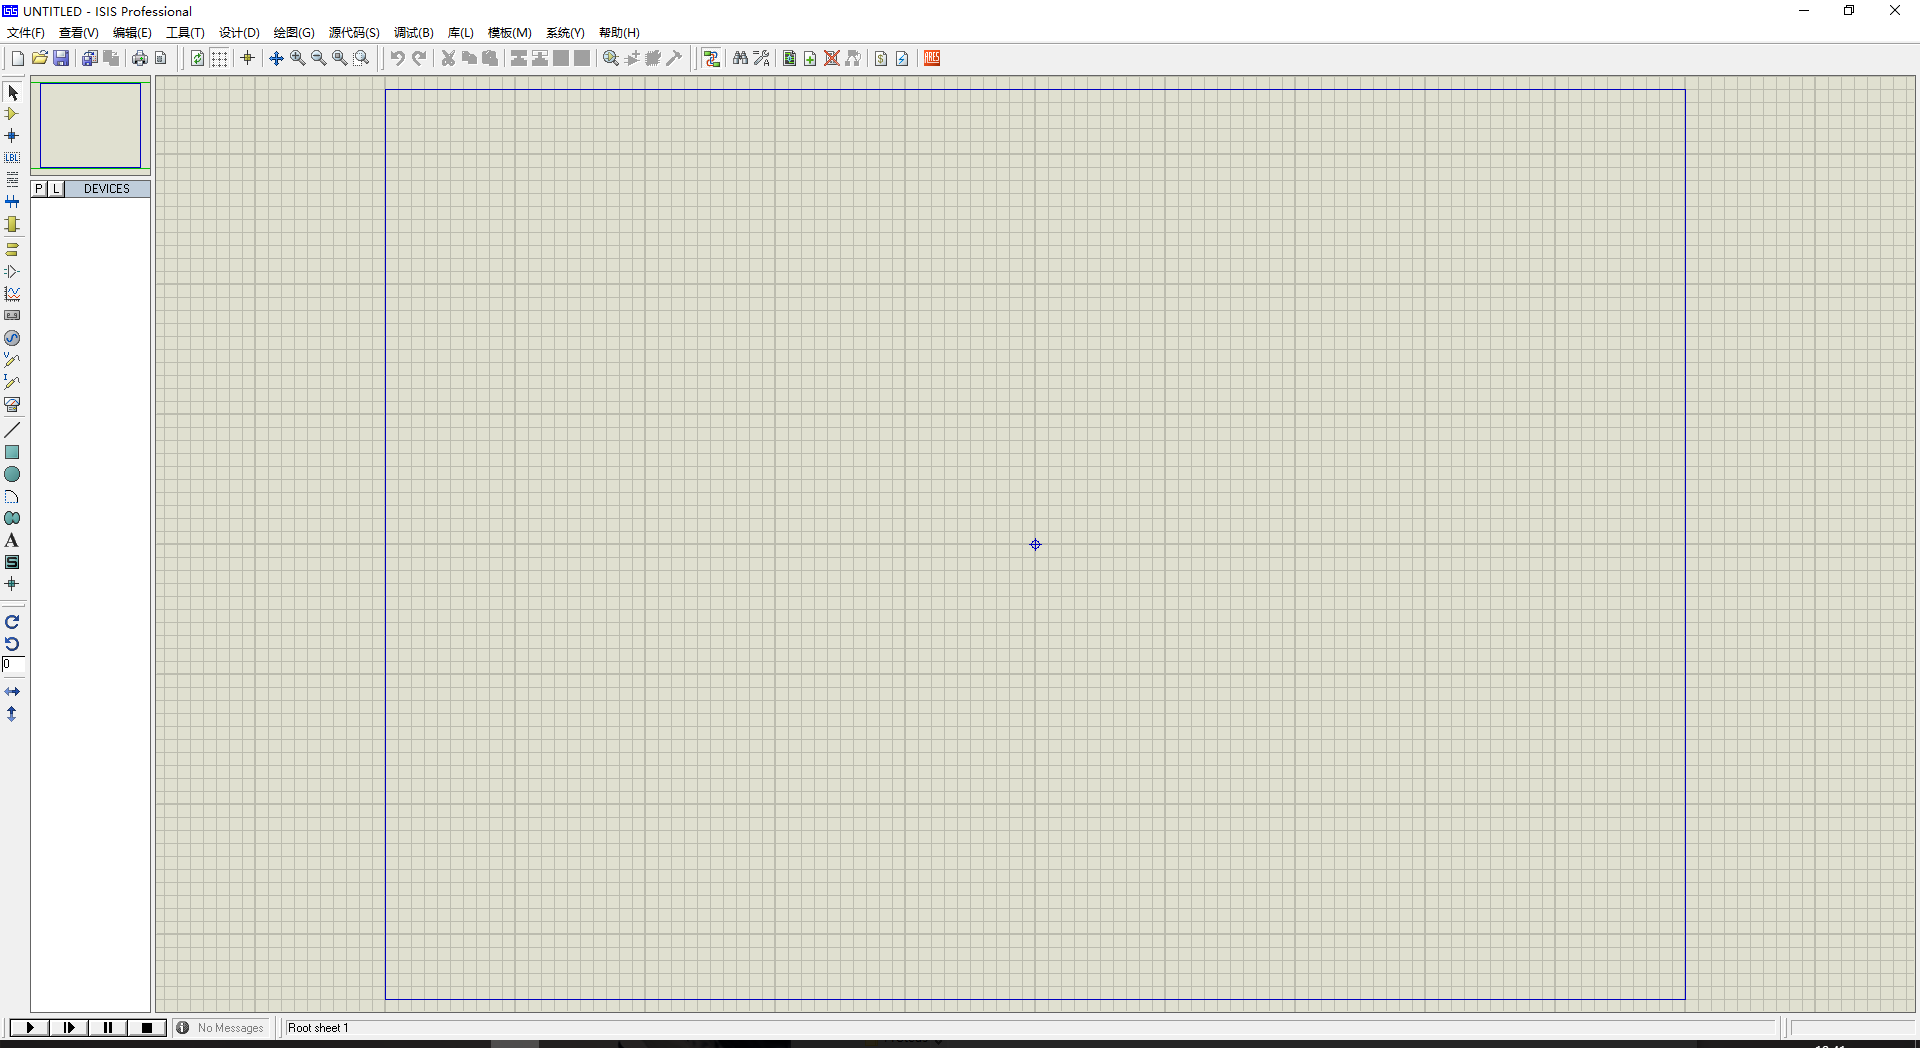Select the 2D Arc drawing tool

click(12, 496)
